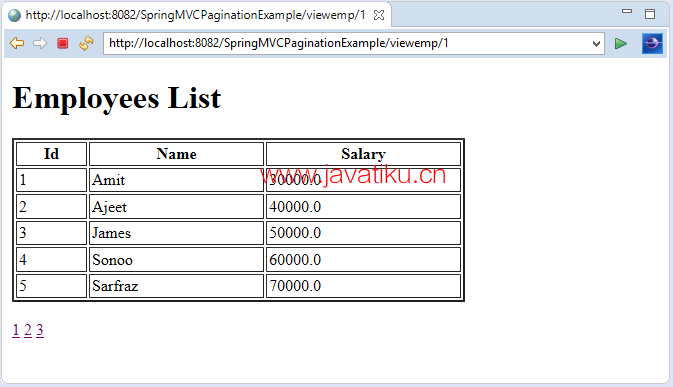673x387 pixels.
Task: Refresh the page with the refresh icon
Action: click(86, 43)
